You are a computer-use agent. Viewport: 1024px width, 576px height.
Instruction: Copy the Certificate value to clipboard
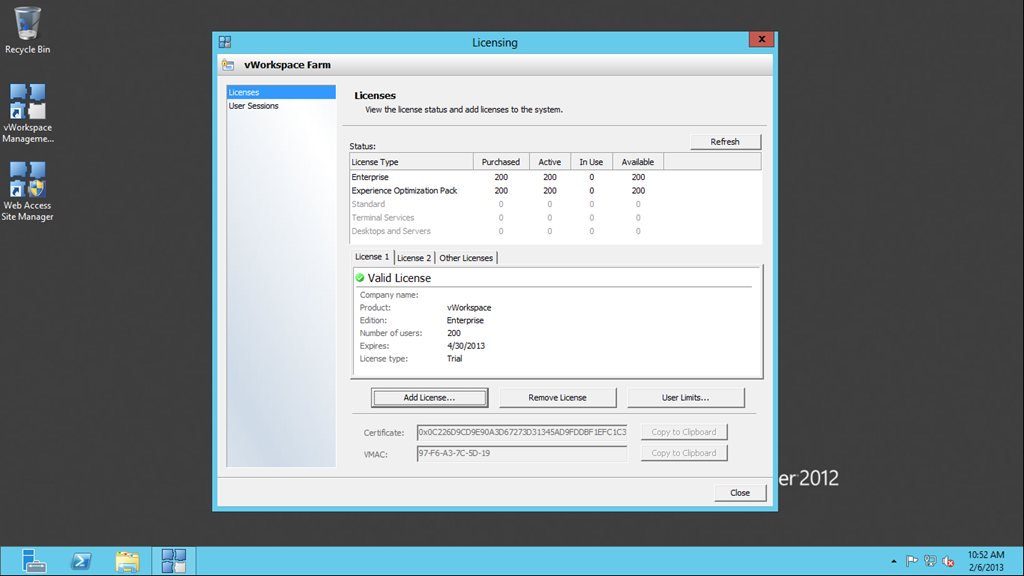(x=684, y=432)
